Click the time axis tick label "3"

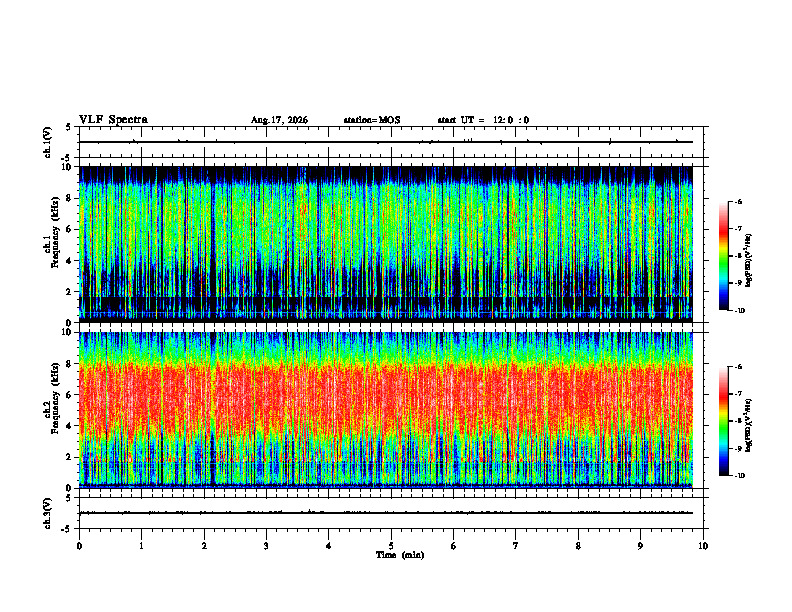266,546
